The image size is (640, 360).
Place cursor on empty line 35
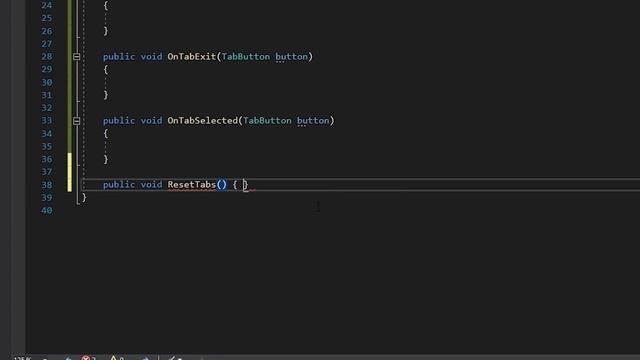tap(359, 146)
